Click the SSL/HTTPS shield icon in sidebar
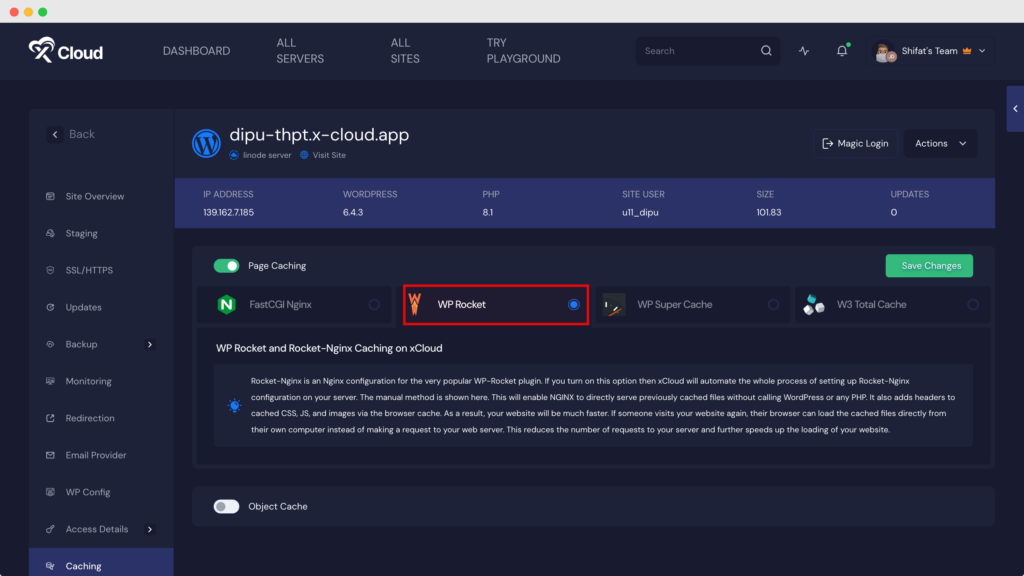The width and height of the screenshot is (1024, 576). pos(50,270)
